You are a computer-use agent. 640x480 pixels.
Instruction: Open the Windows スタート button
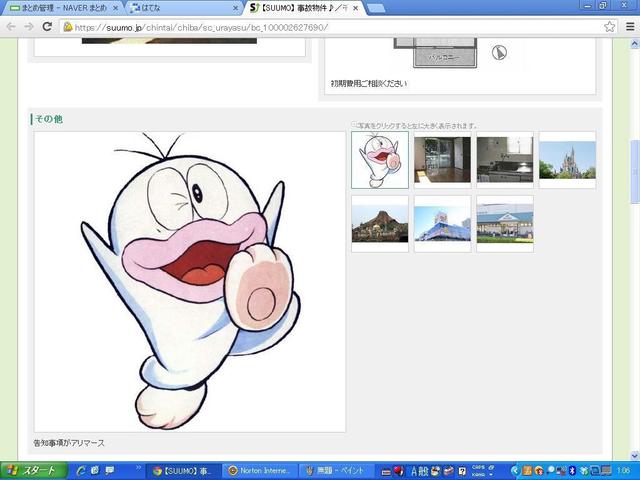[x=33, y=471]
